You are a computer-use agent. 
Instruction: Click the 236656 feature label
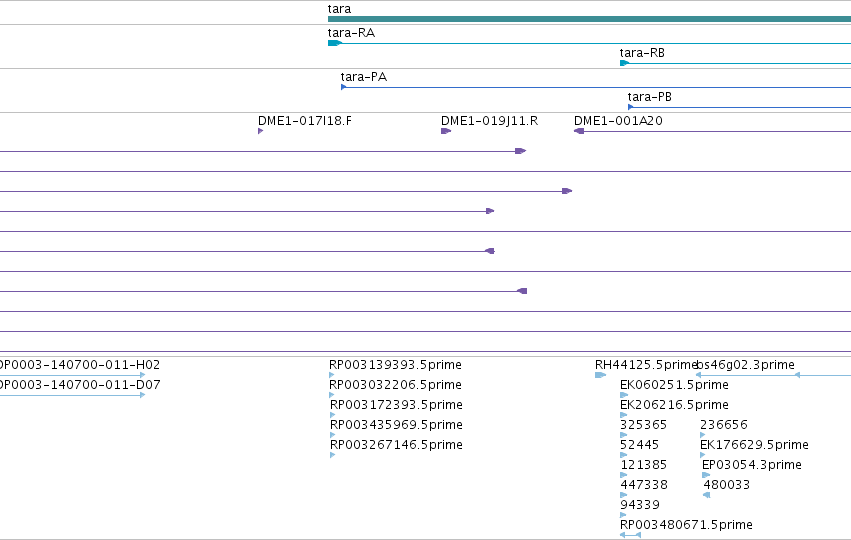pos(723,424)
